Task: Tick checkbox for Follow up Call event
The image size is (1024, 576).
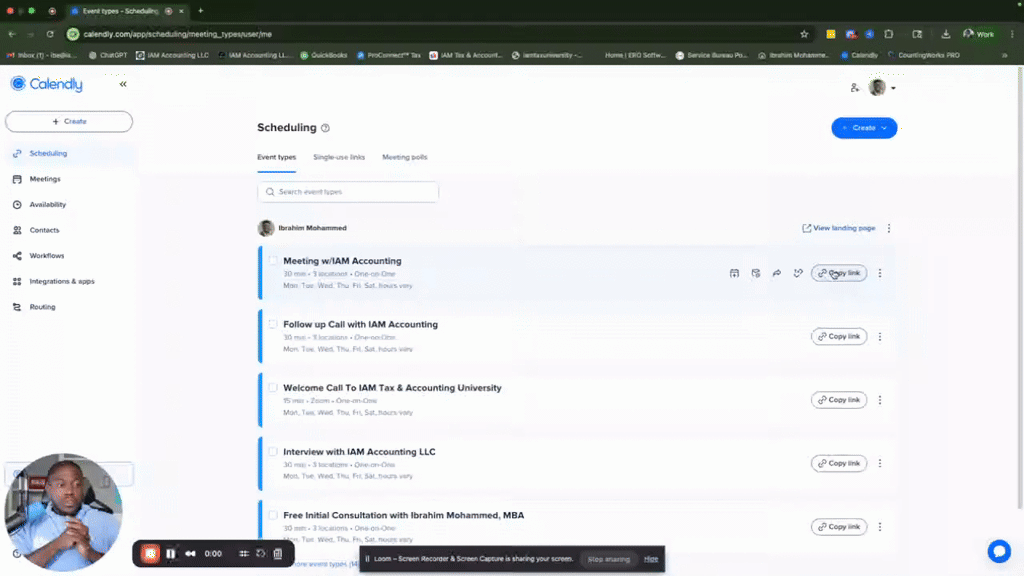Action: coord(273,324)
